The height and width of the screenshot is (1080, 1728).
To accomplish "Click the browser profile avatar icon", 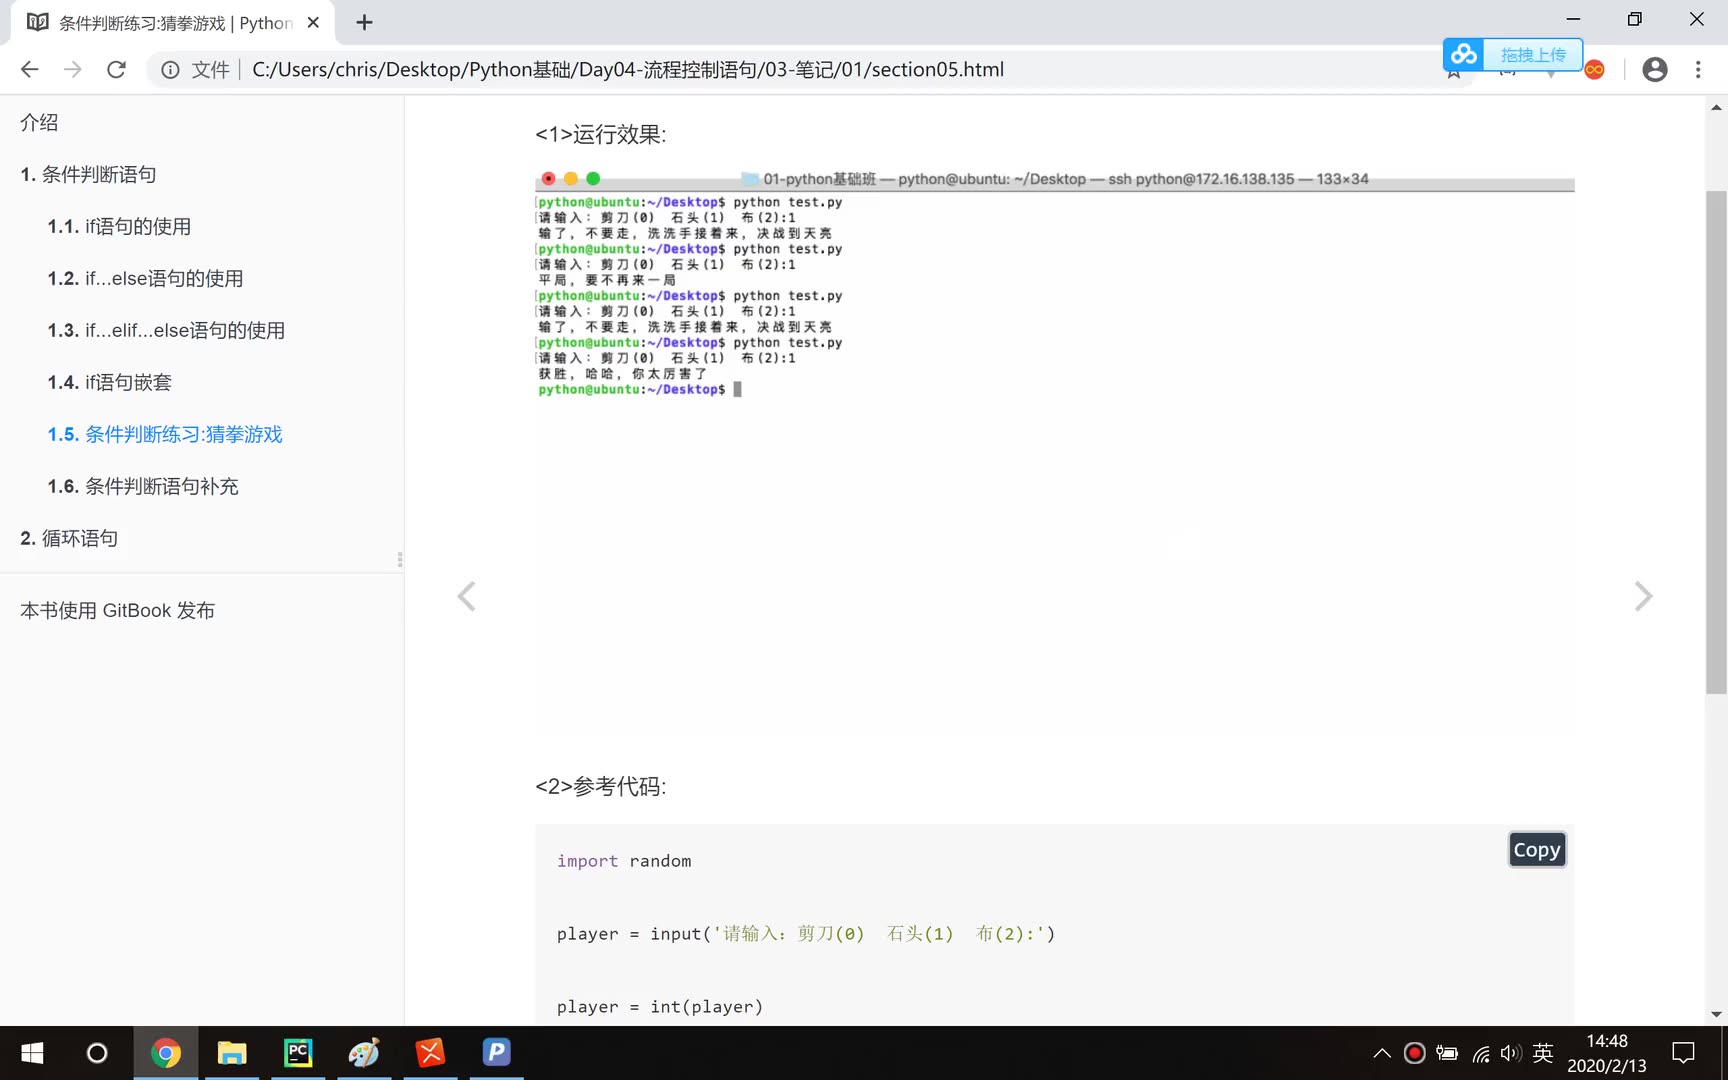I will pos(1654,69).
